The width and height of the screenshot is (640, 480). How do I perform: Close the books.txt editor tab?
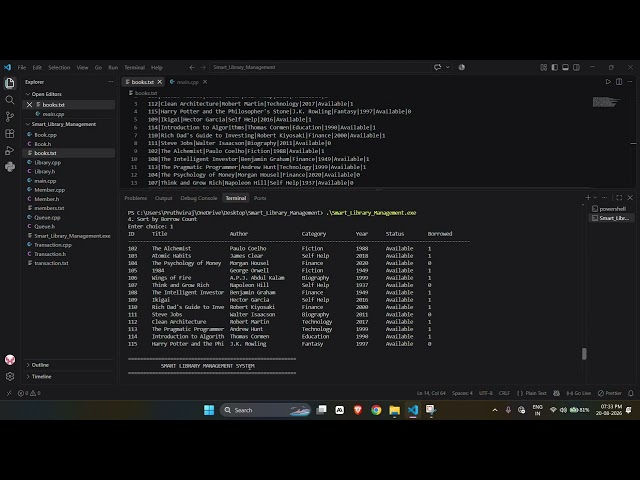point(160,82)
